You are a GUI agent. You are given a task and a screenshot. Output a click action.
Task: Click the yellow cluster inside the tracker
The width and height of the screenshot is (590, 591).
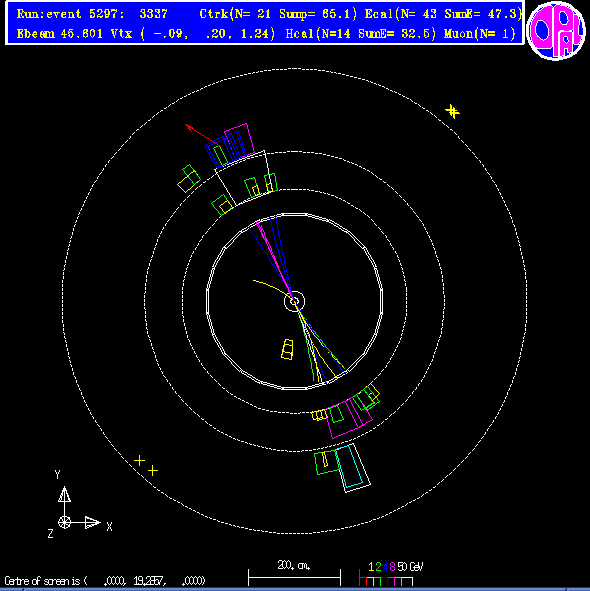(287, 349)
